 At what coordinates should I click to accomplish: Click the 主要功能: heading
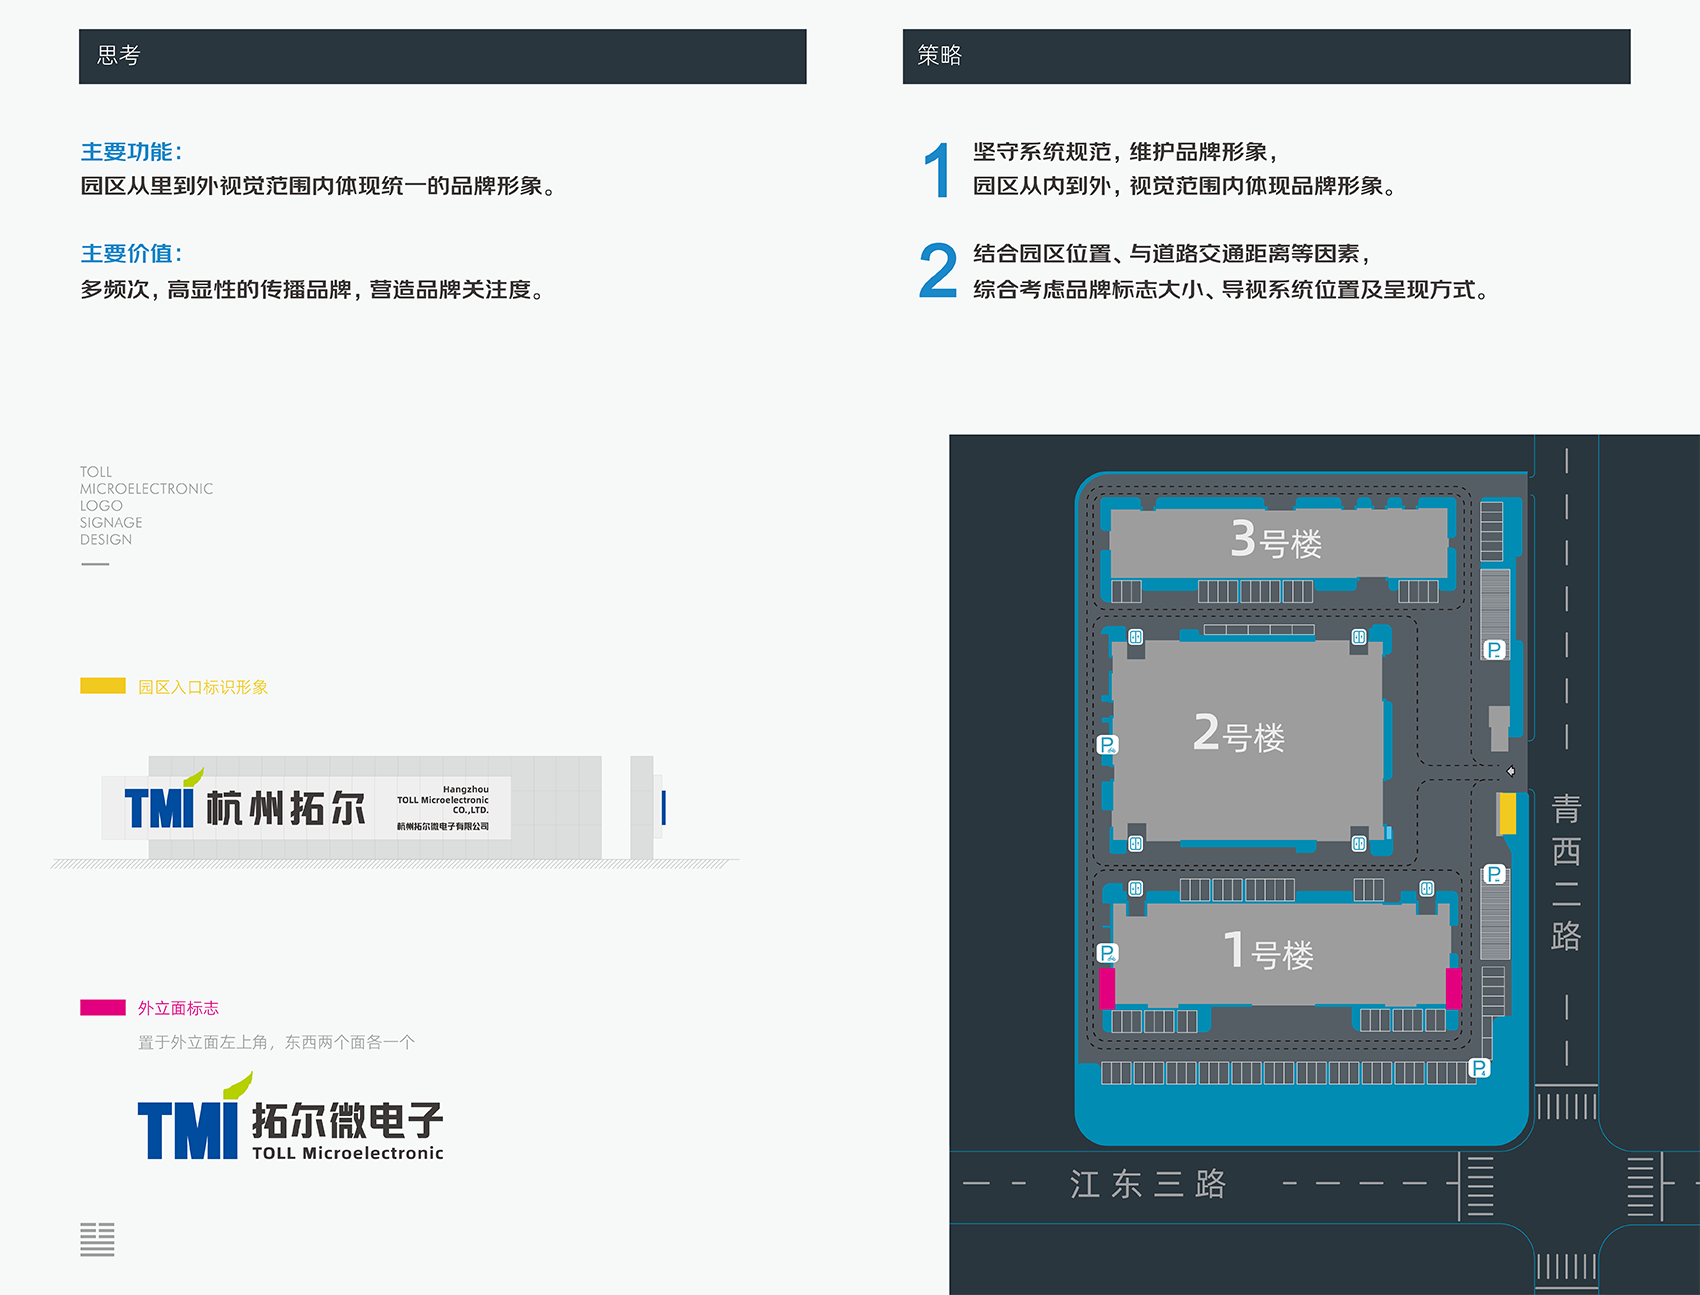point(131,152)
